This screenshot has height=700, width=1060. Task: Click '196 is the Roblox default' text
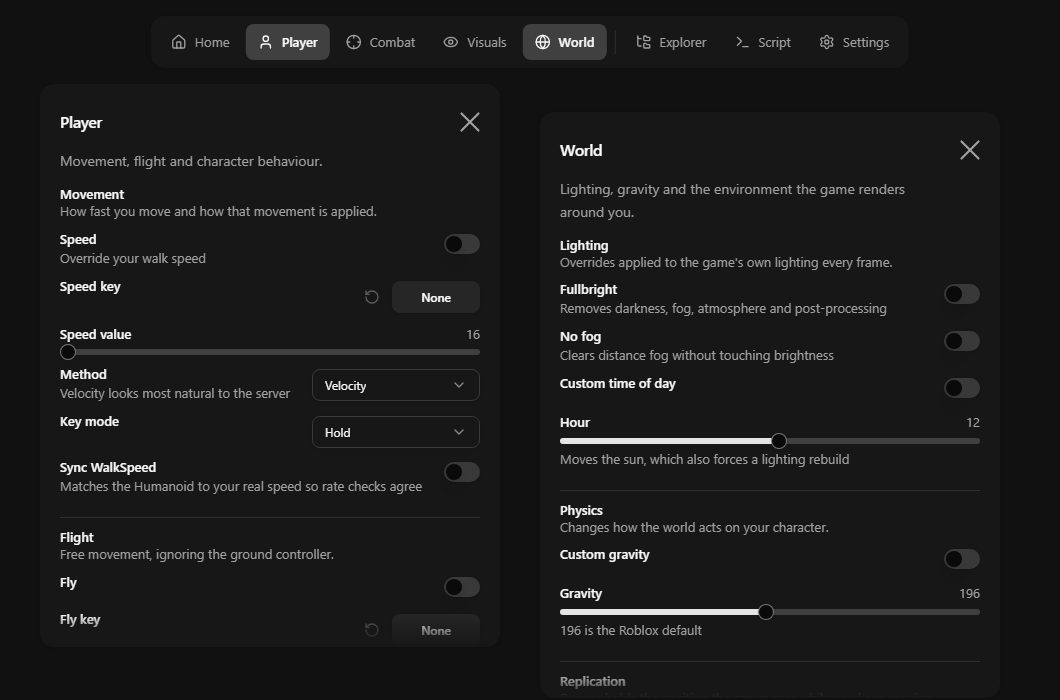[x=631, y=630]
